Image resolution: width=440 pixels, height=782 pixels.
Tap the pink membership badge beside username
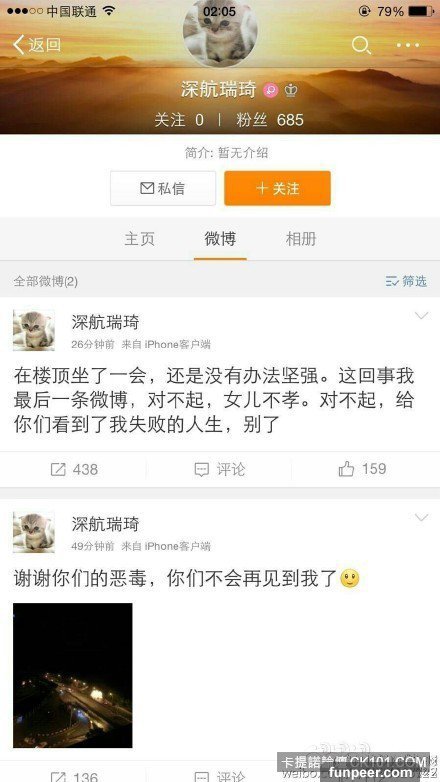[271, 90]
